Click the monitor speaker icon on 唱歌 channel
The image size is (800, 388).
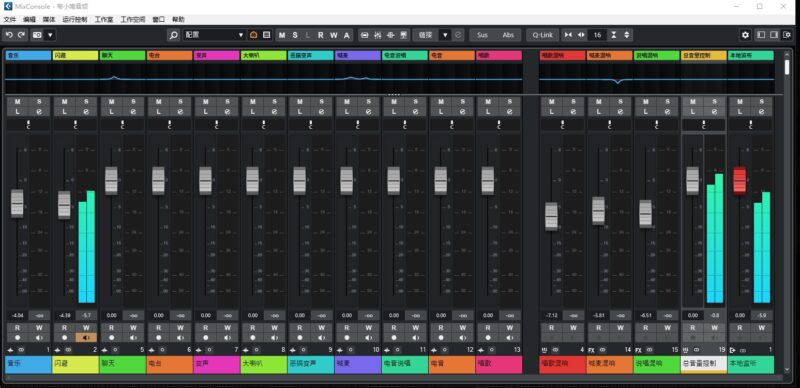tap(509, 337)
